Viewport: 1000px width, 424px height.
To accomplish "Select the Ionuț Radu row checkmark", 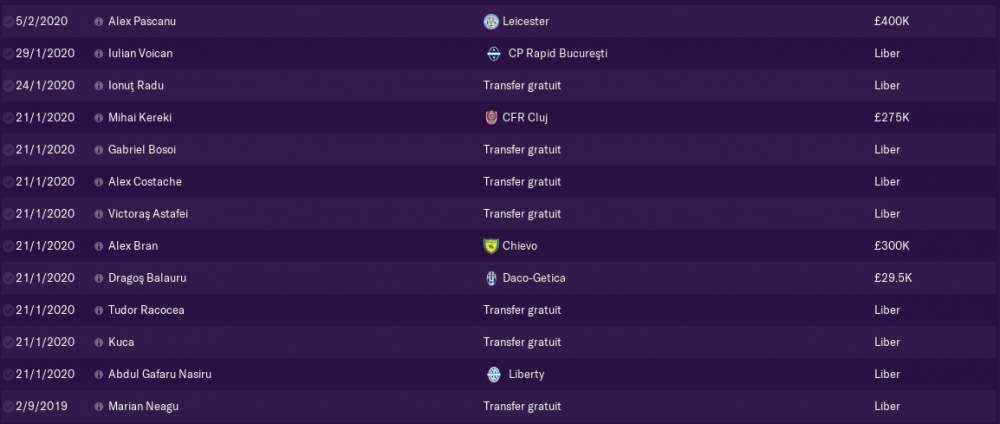I will click(8, 86).
